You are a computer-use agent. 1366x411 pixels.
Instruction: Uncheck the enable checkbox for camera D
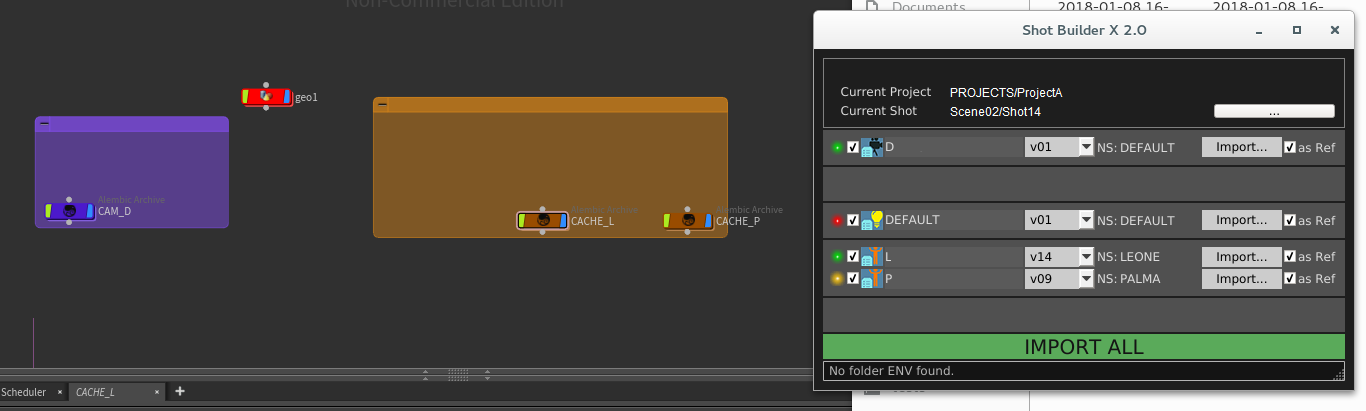click(853, 147)
